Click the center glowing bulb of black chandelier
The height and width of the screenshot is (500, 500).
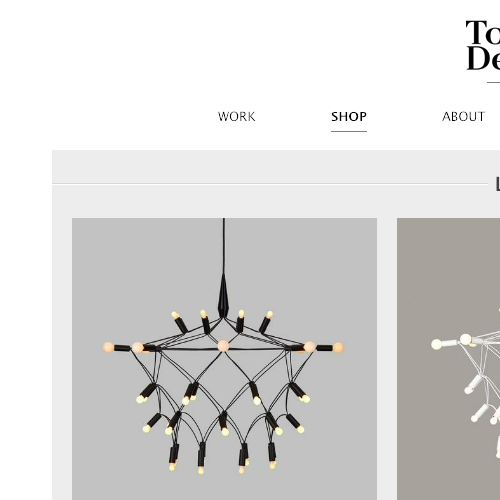click(224, 346)
